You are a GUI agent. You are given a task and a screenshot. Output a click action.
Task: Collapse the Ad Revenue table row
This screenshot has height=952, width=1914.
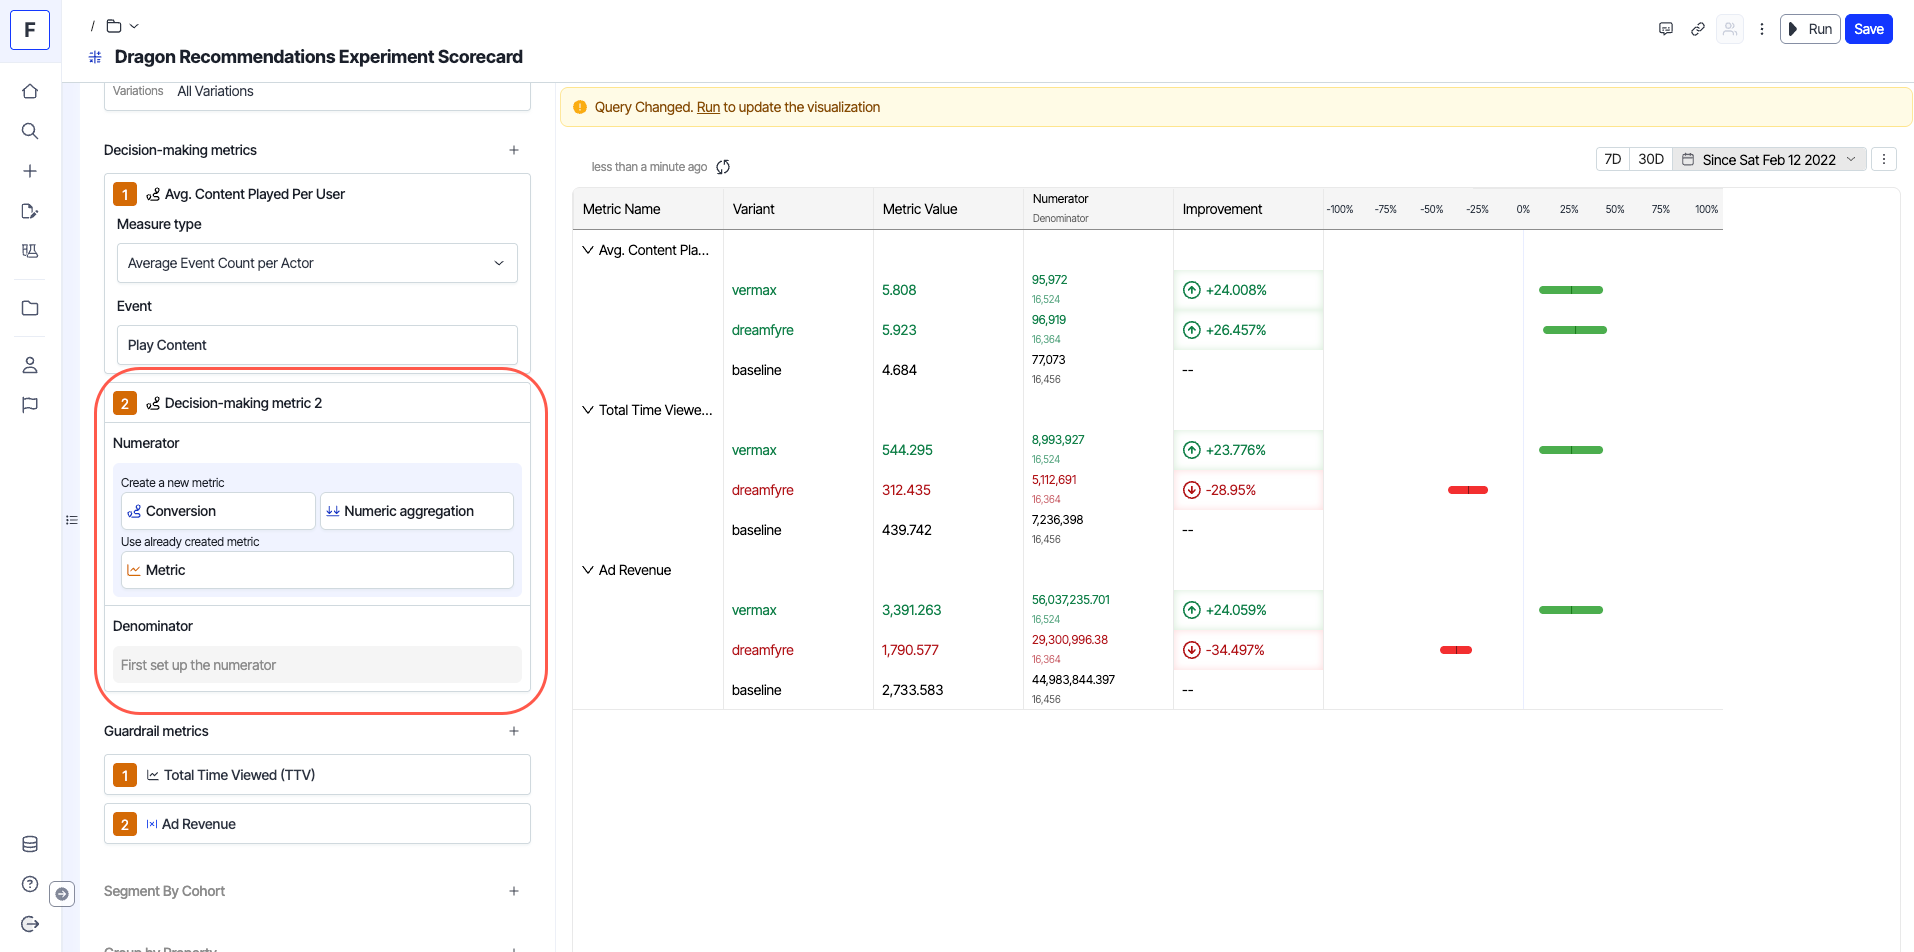588,570
